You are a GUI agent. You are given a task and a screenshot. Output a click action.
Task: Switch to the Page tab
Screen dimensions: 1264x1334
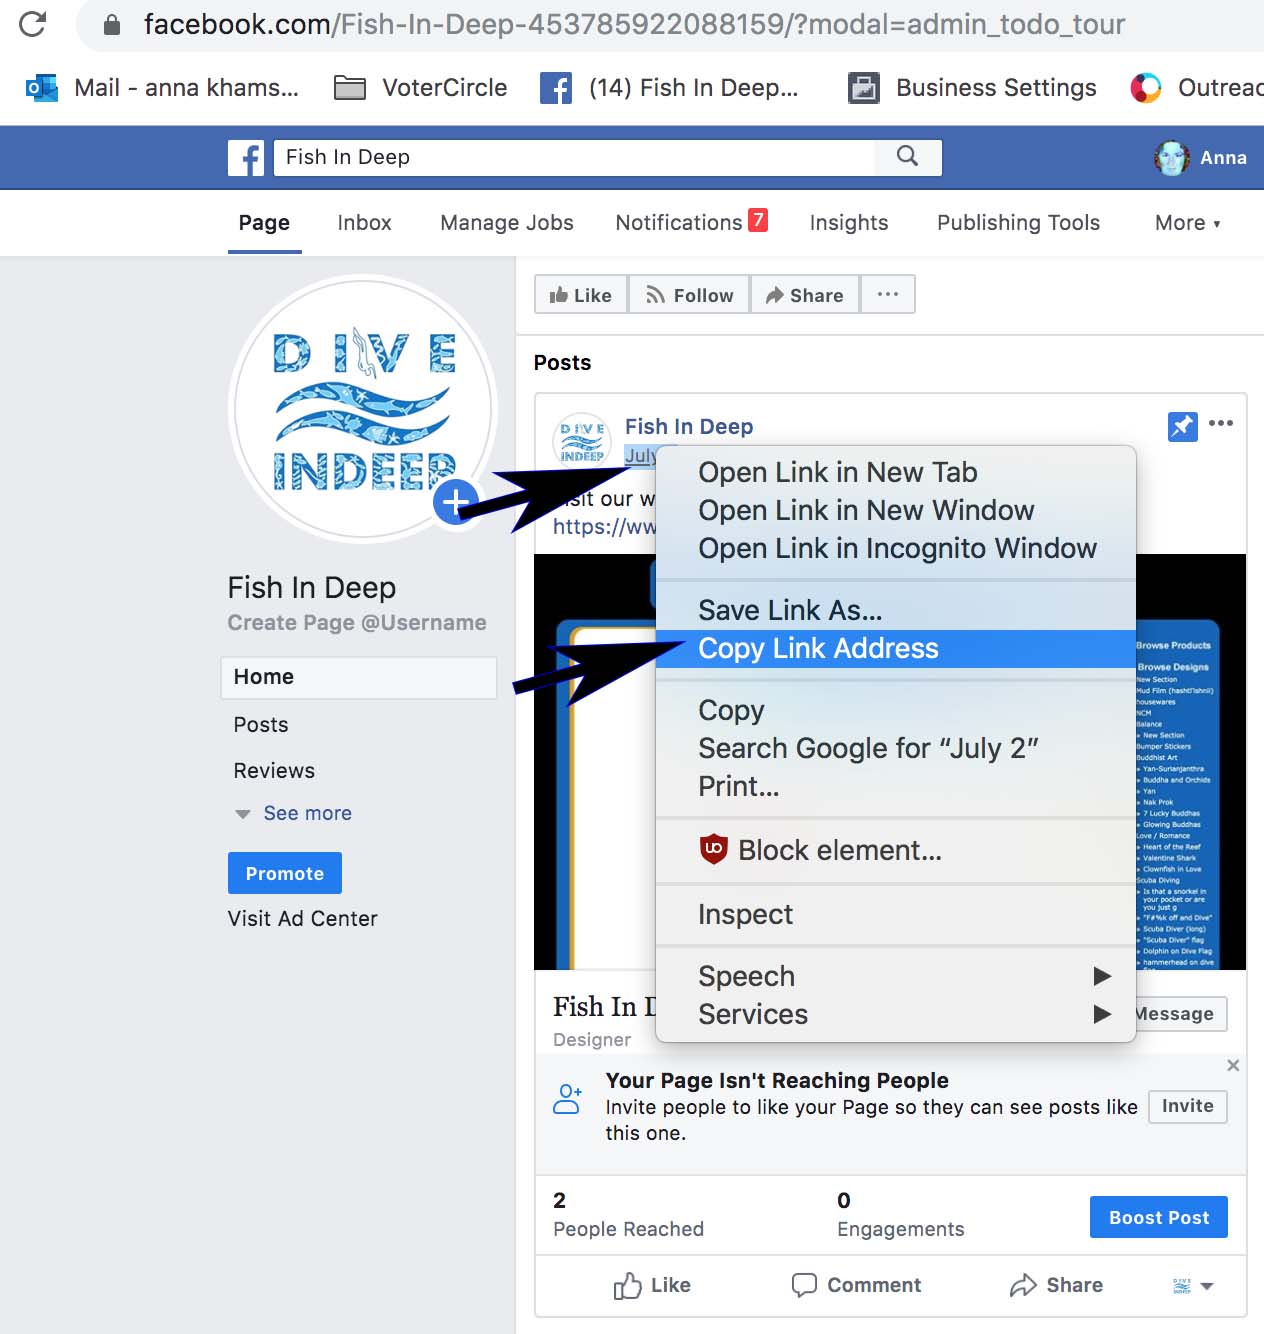(x=264, y=223)
